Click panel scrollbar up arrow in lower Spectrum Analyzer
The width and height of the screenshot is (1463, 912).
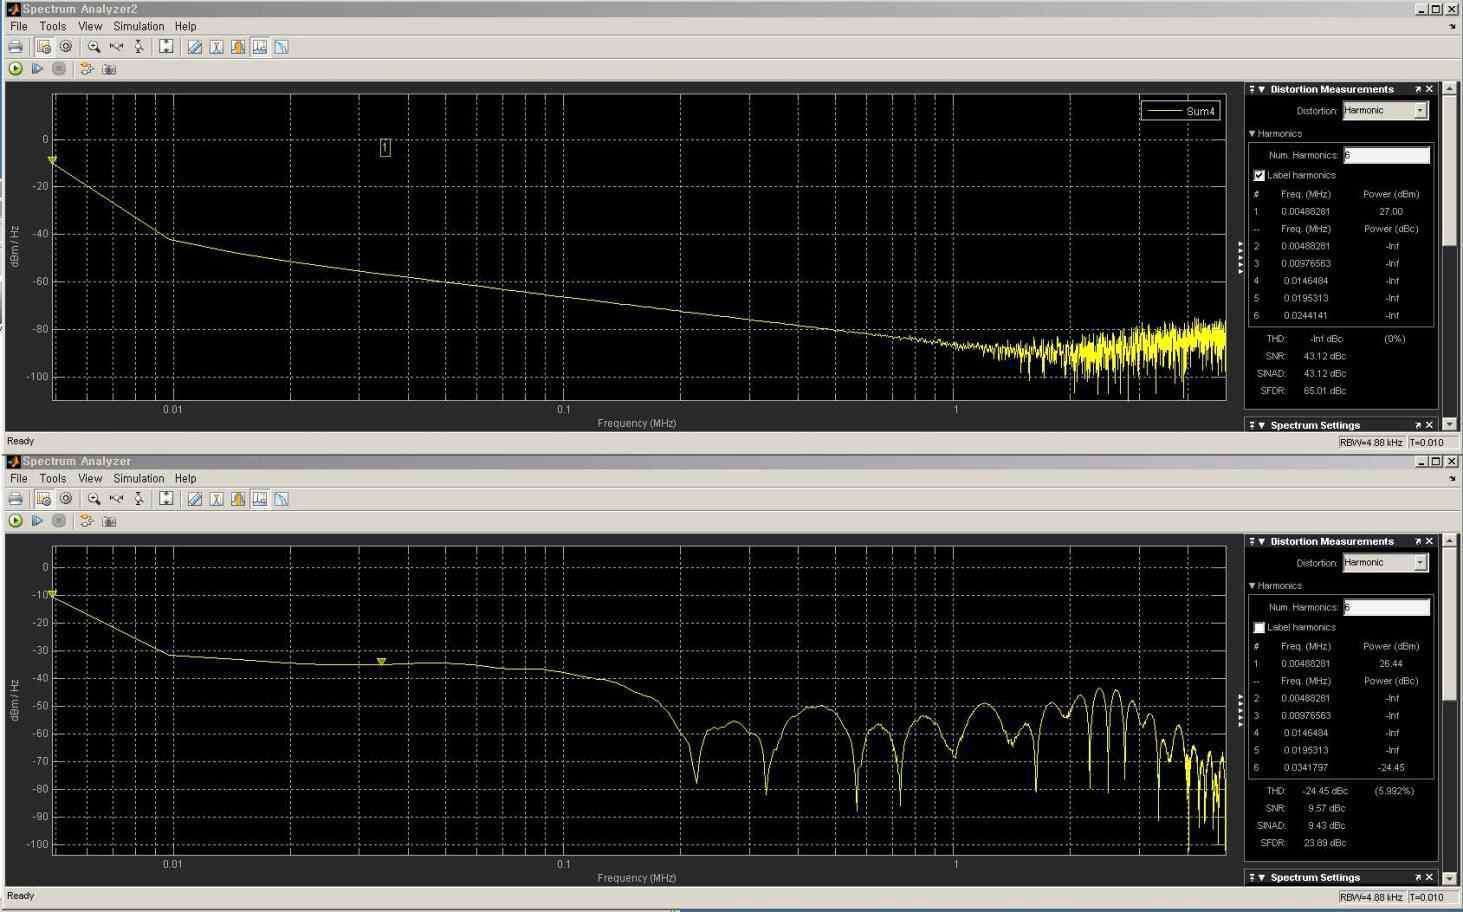click(1450, 541)
